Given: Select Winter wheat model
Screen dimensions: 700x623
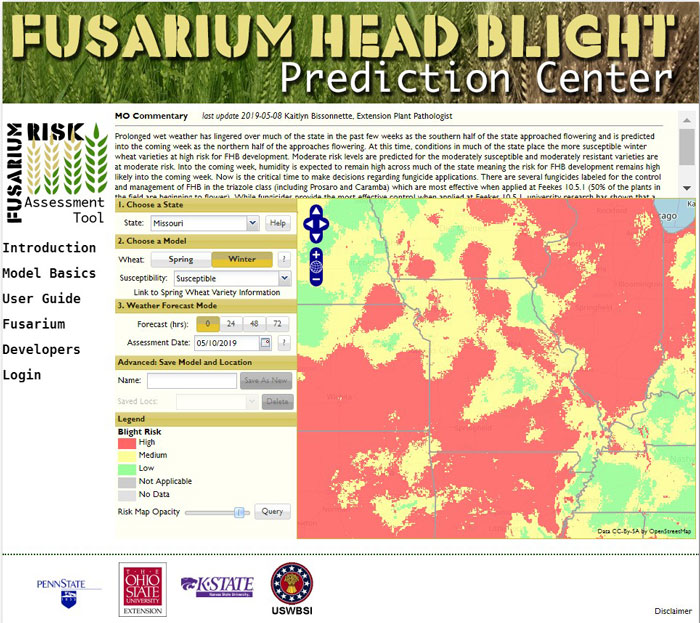Looking at the screenshot, I should [x=242, y=260].
